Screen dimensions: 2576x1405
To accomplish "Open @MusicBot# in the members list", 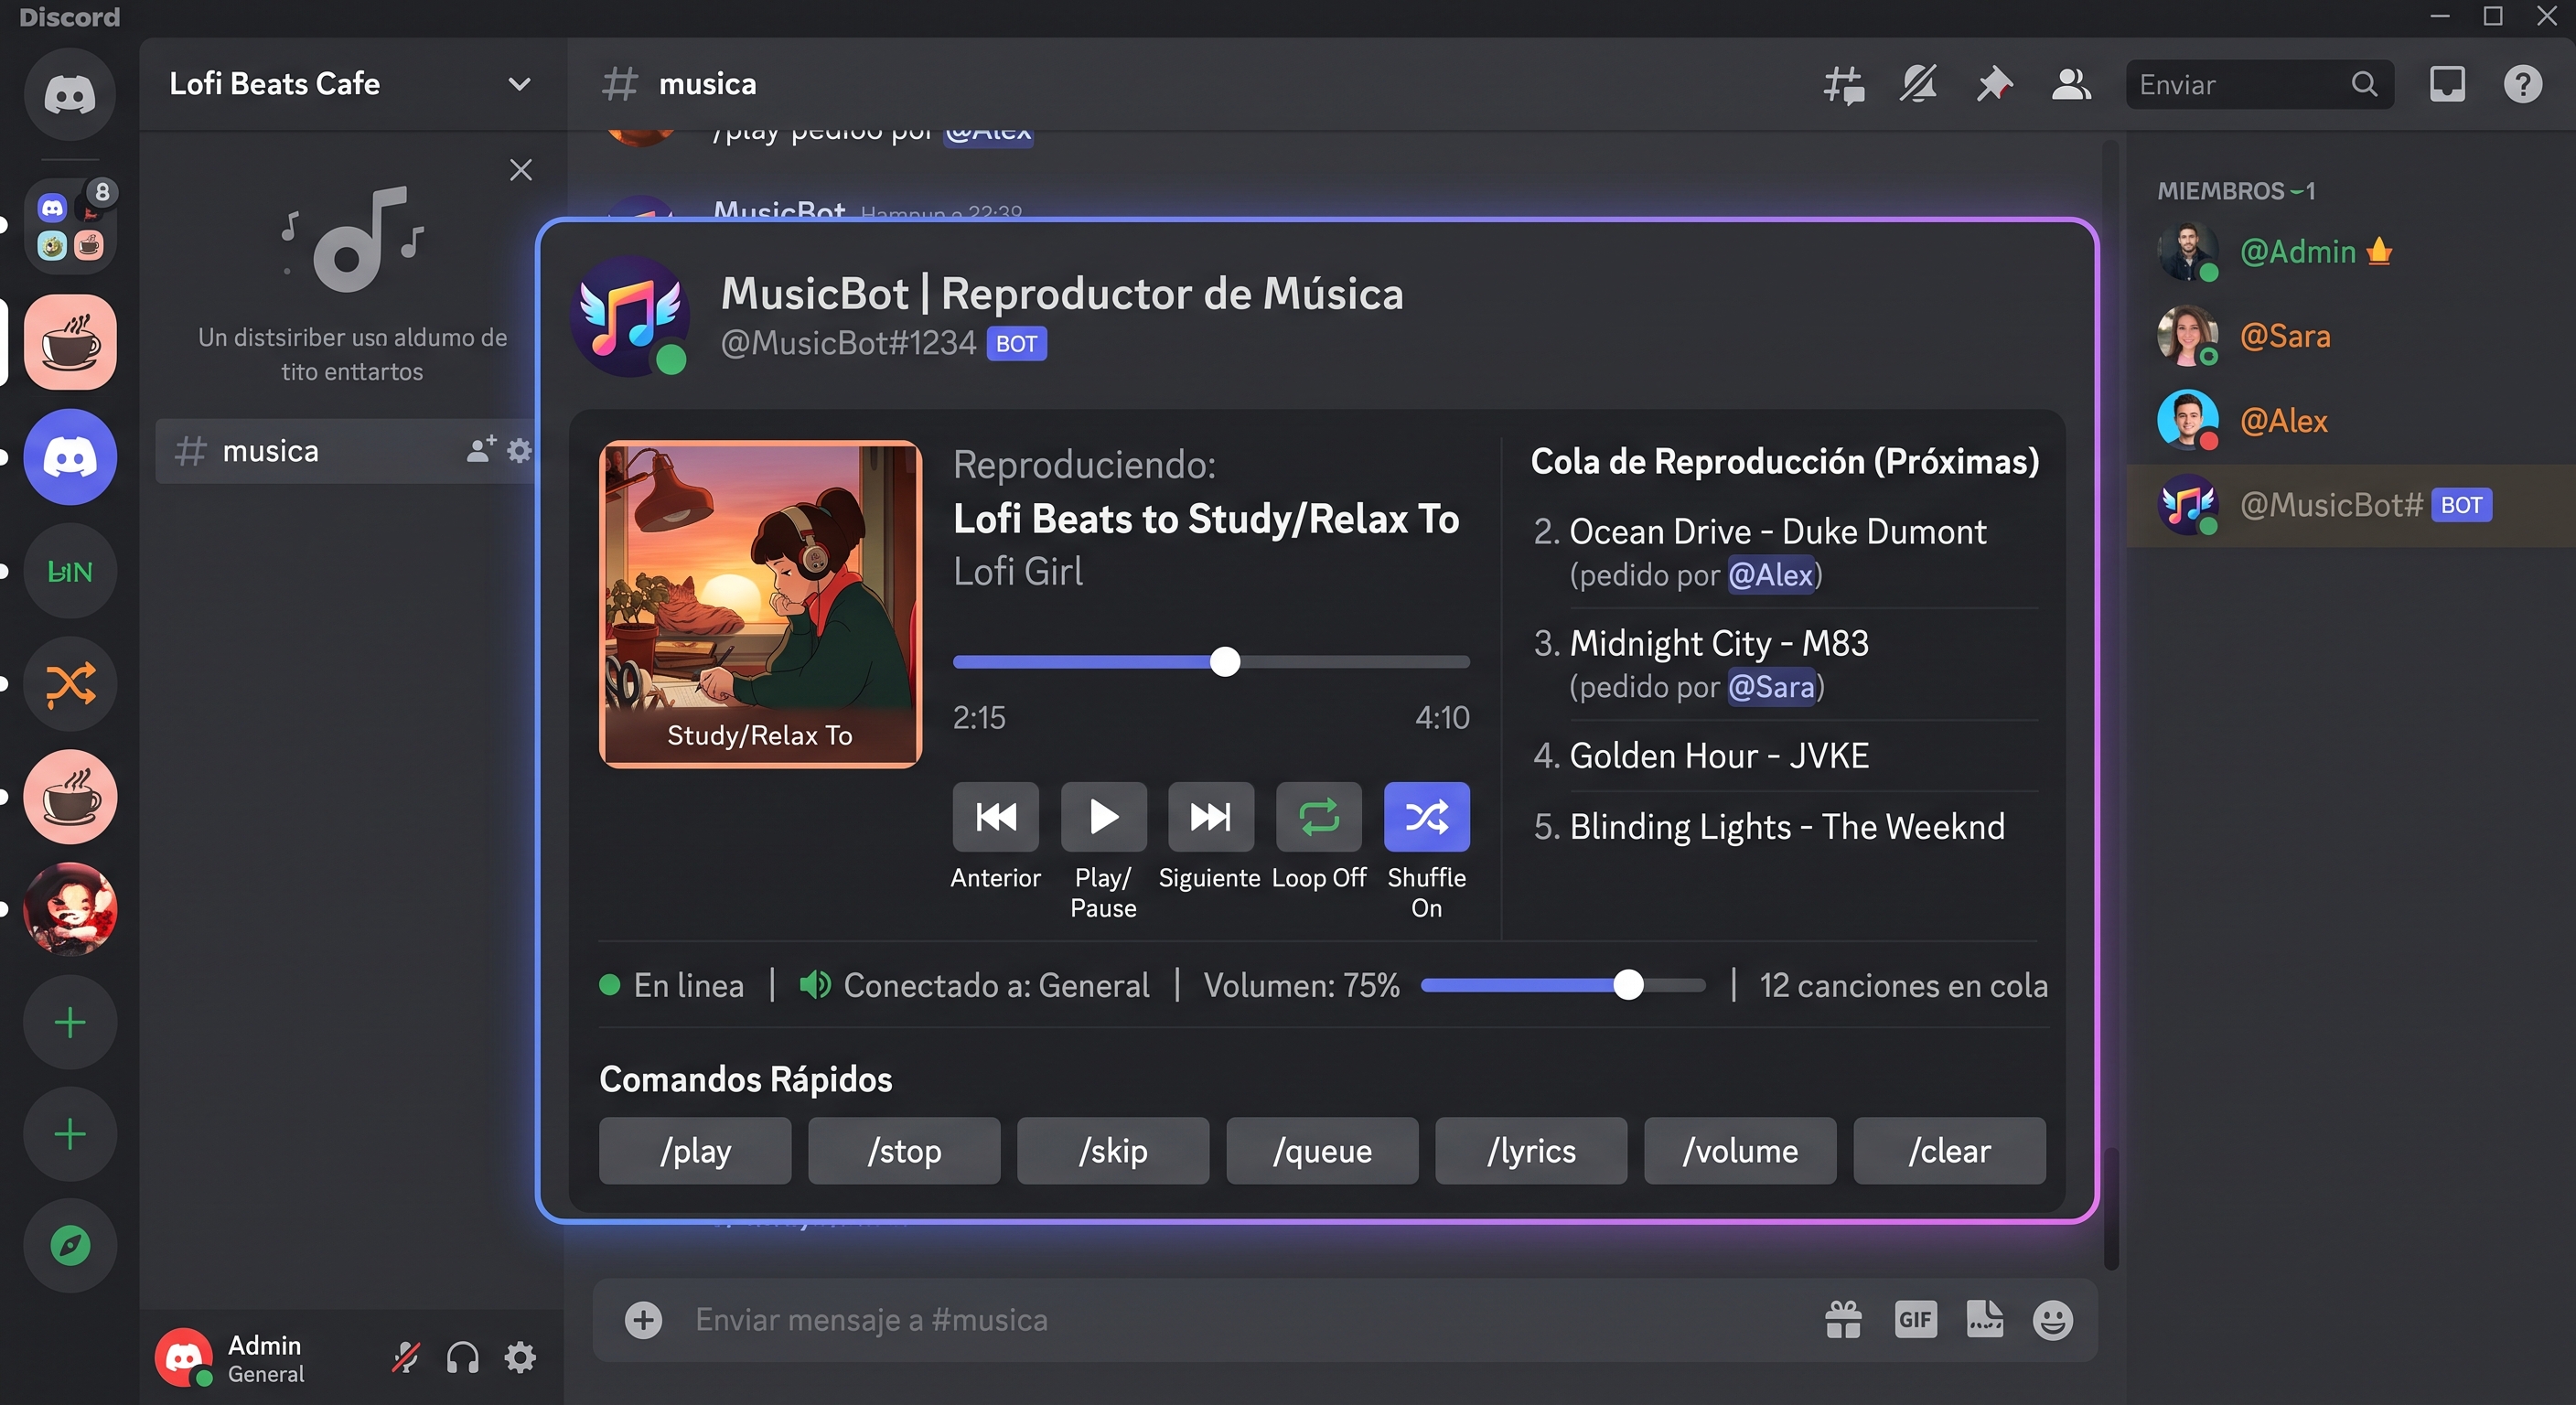I will 2350,505.
